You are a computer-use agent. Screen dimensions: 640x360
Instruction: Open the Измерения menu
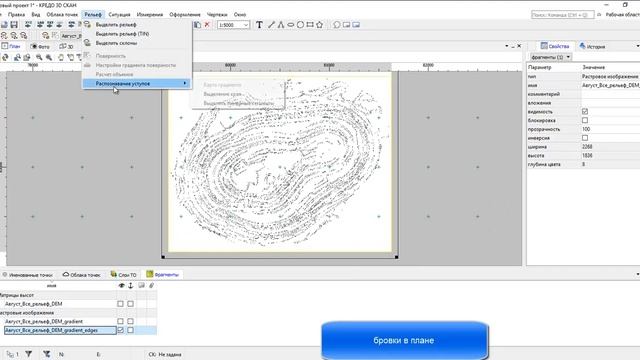[149, 14]
